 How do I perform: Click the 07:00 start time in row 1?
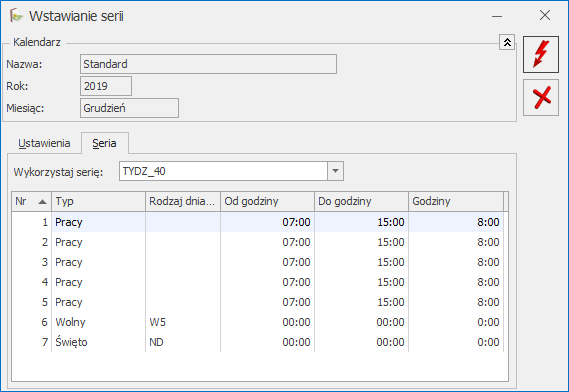point(267,222)
